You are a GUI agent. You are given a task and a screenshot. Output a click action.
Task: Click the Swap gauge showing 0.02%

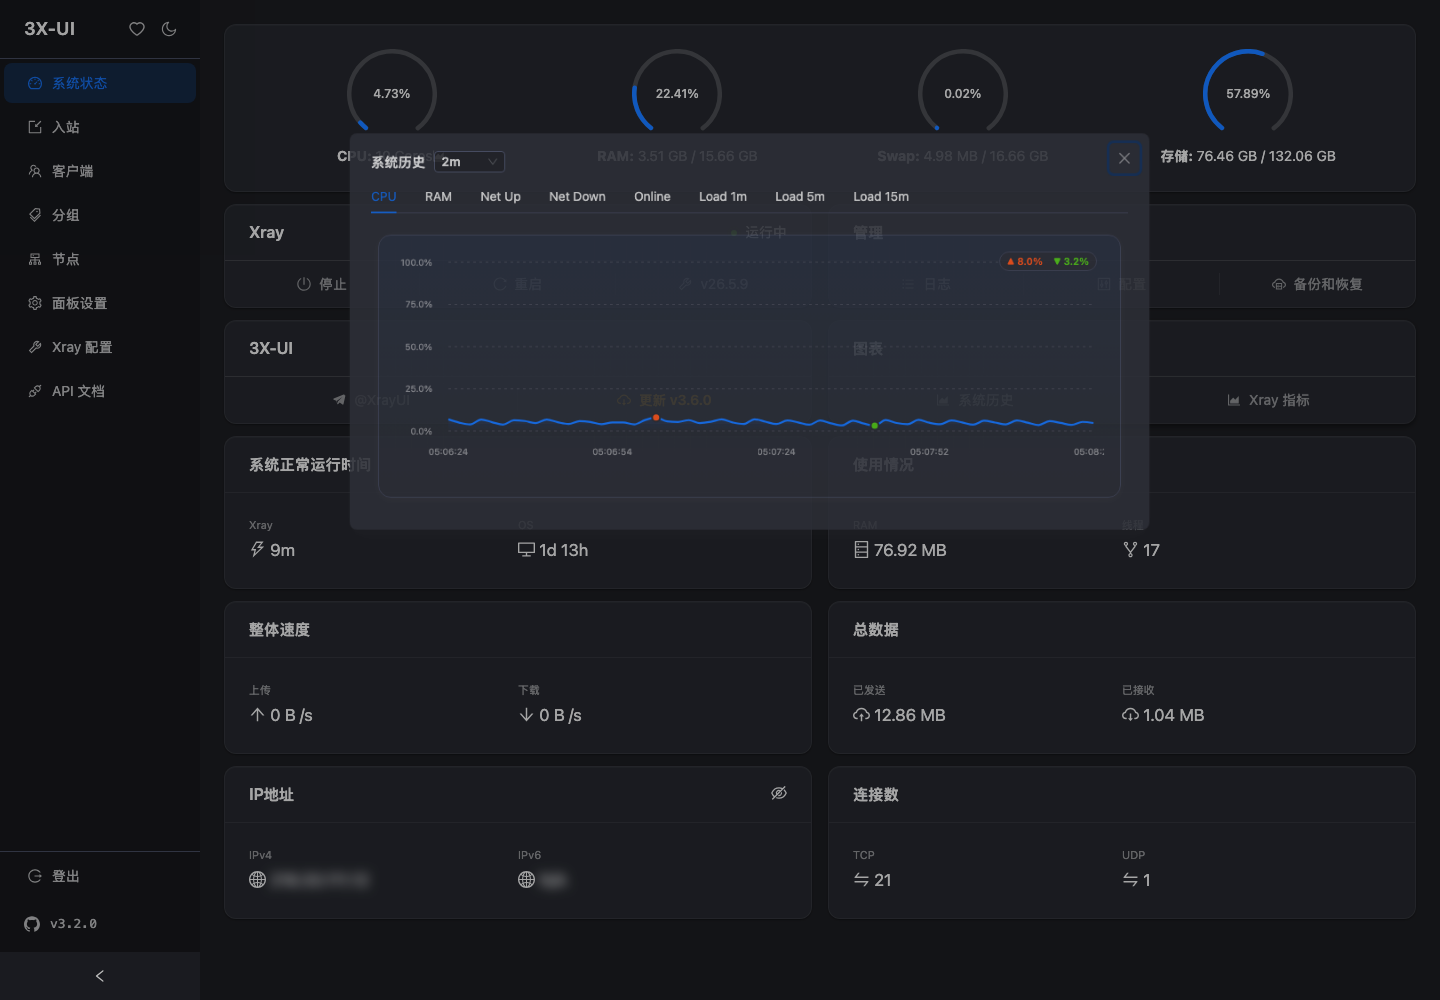click(x=963, y=93)
